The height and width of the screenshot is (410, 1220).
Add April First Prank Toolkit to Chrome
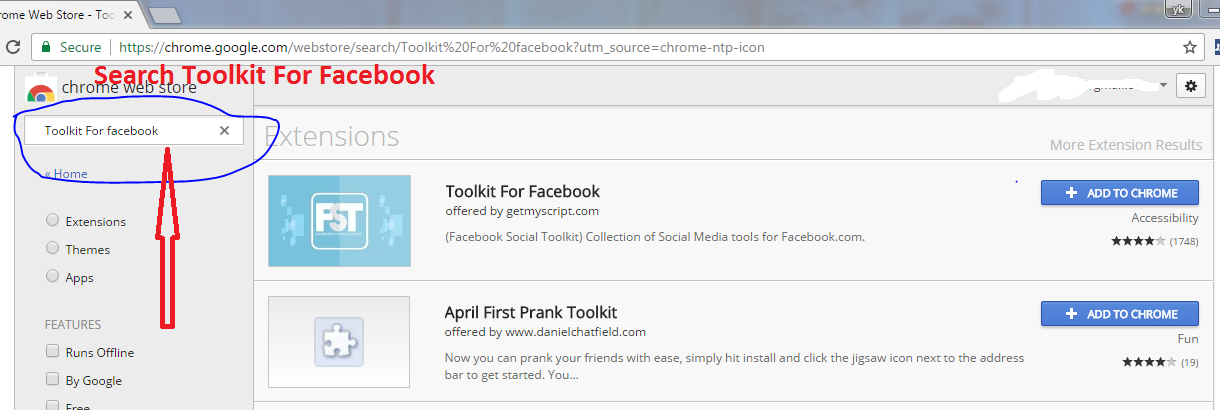(x=1119, y=314)
